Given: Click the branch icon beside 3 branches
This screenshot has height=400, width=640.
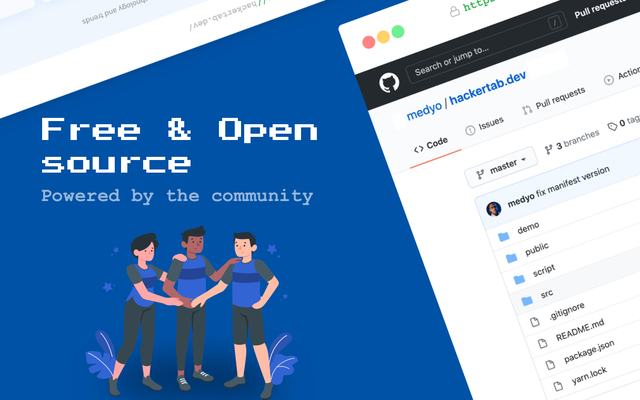Looking at the screenshot, I should 549,150.
